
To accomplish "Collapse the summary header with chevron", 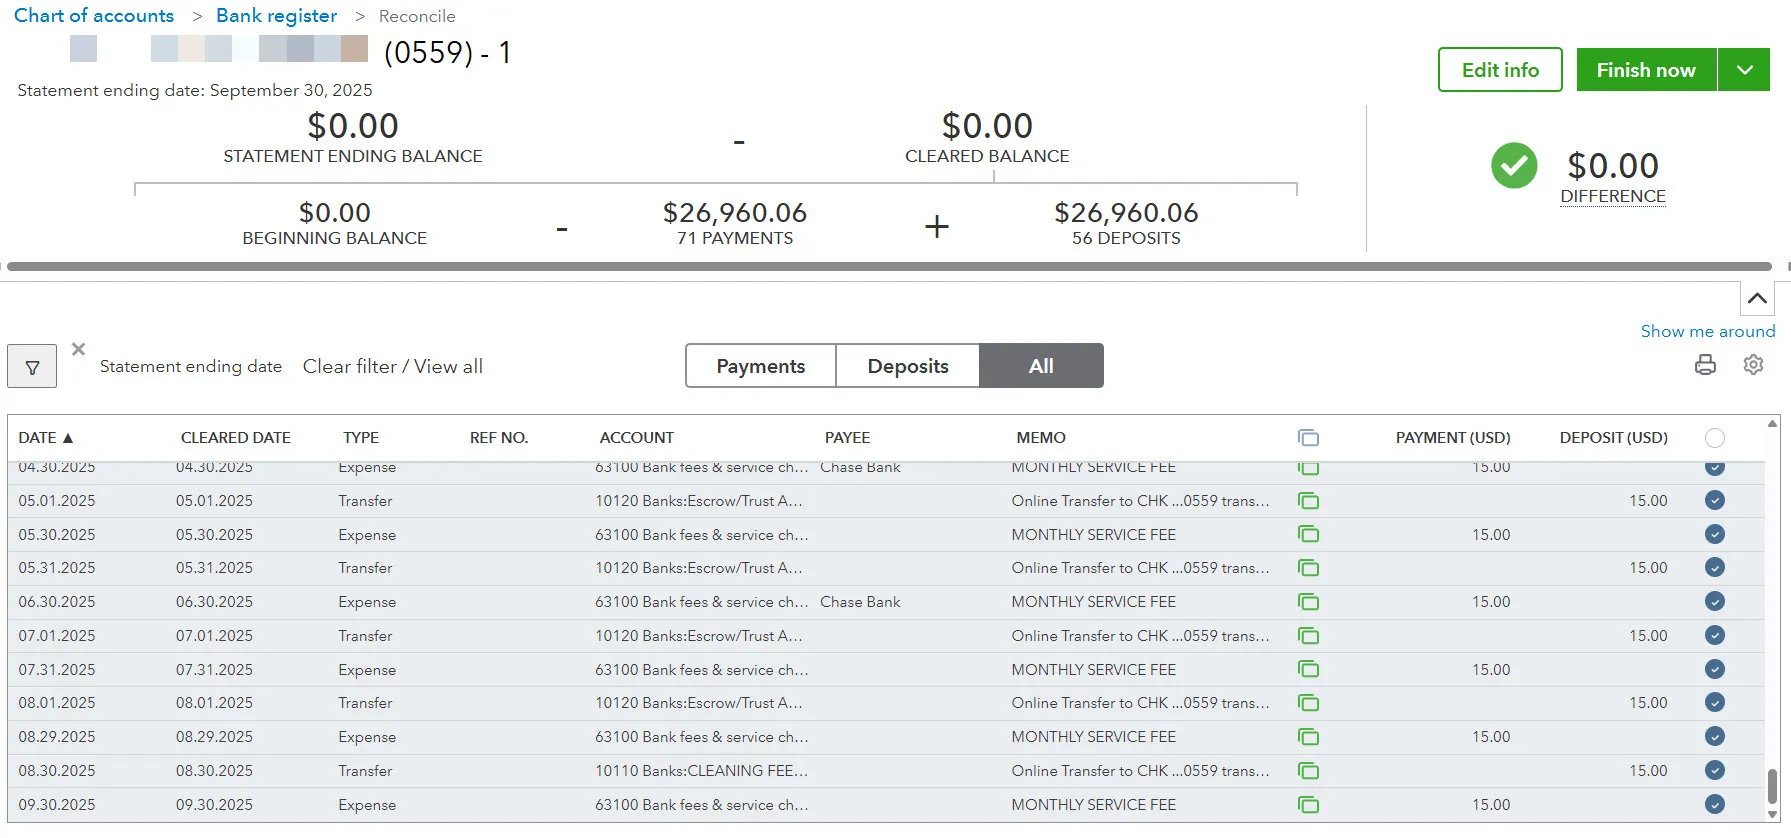I will point(1756,299).
